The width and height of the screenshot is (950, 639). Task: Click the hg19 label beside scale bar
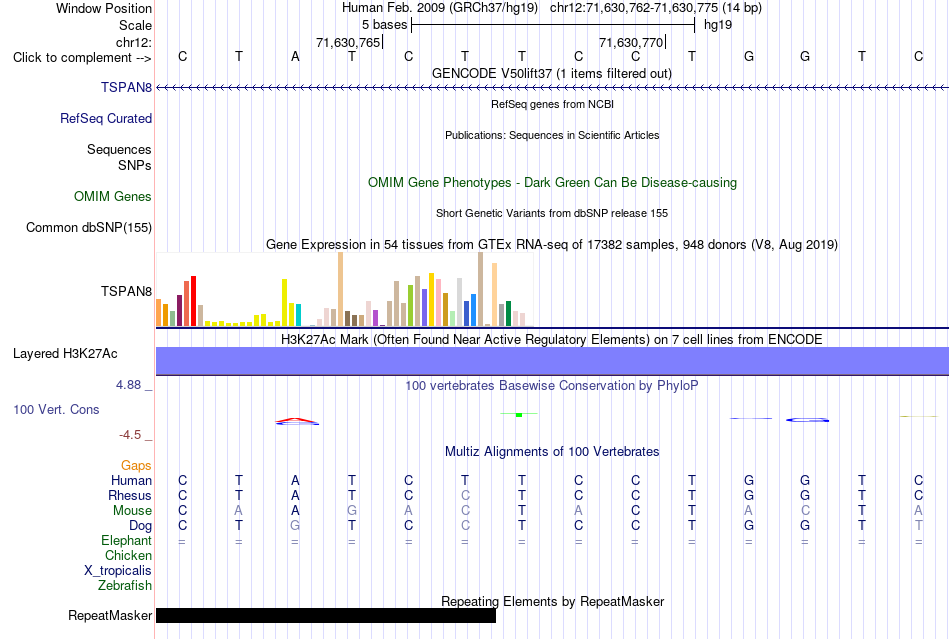tap(718, 25)
